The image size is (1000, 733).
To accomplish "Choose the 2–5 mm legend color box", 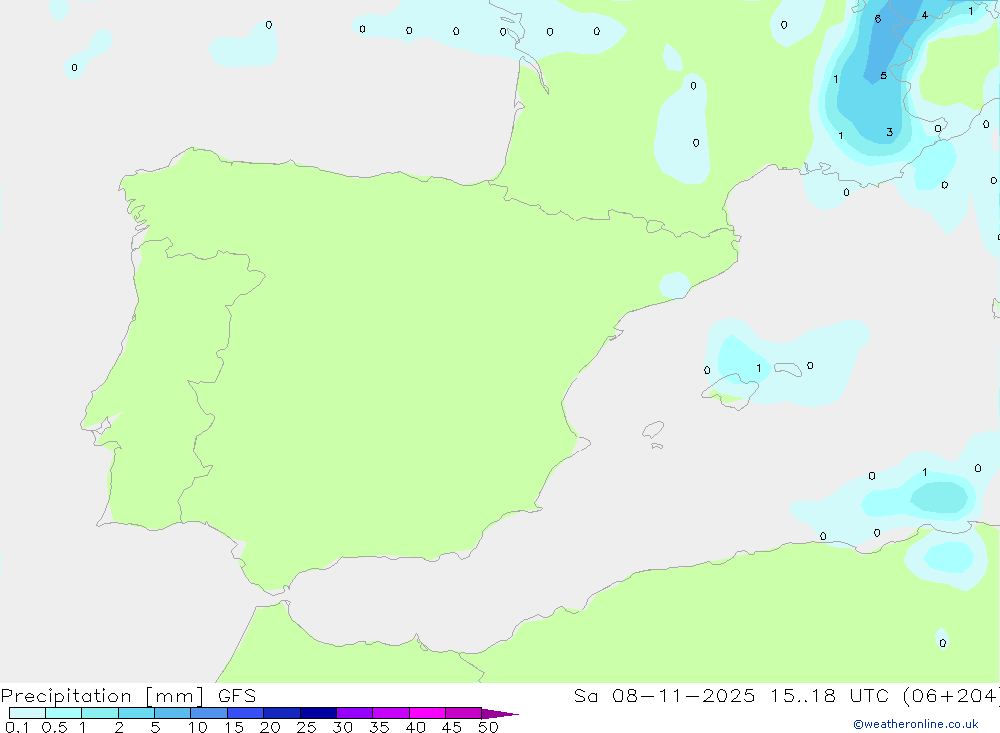I will [x=136, y=713].
